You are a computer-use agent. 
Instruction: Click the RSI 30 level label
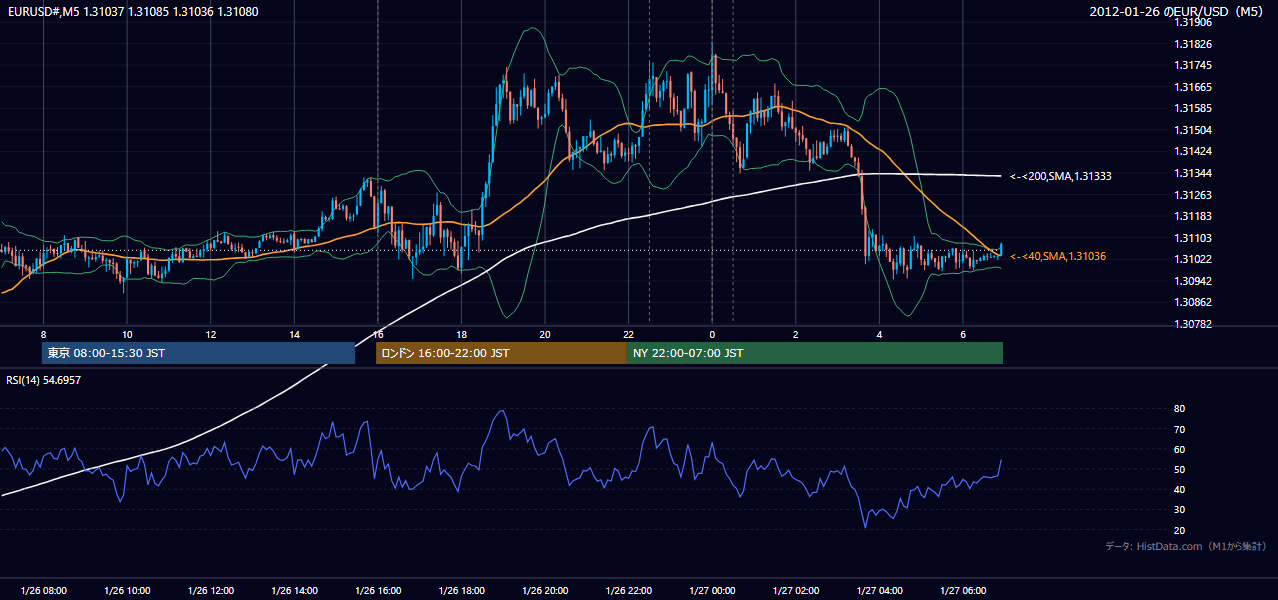coord(1179,510)
